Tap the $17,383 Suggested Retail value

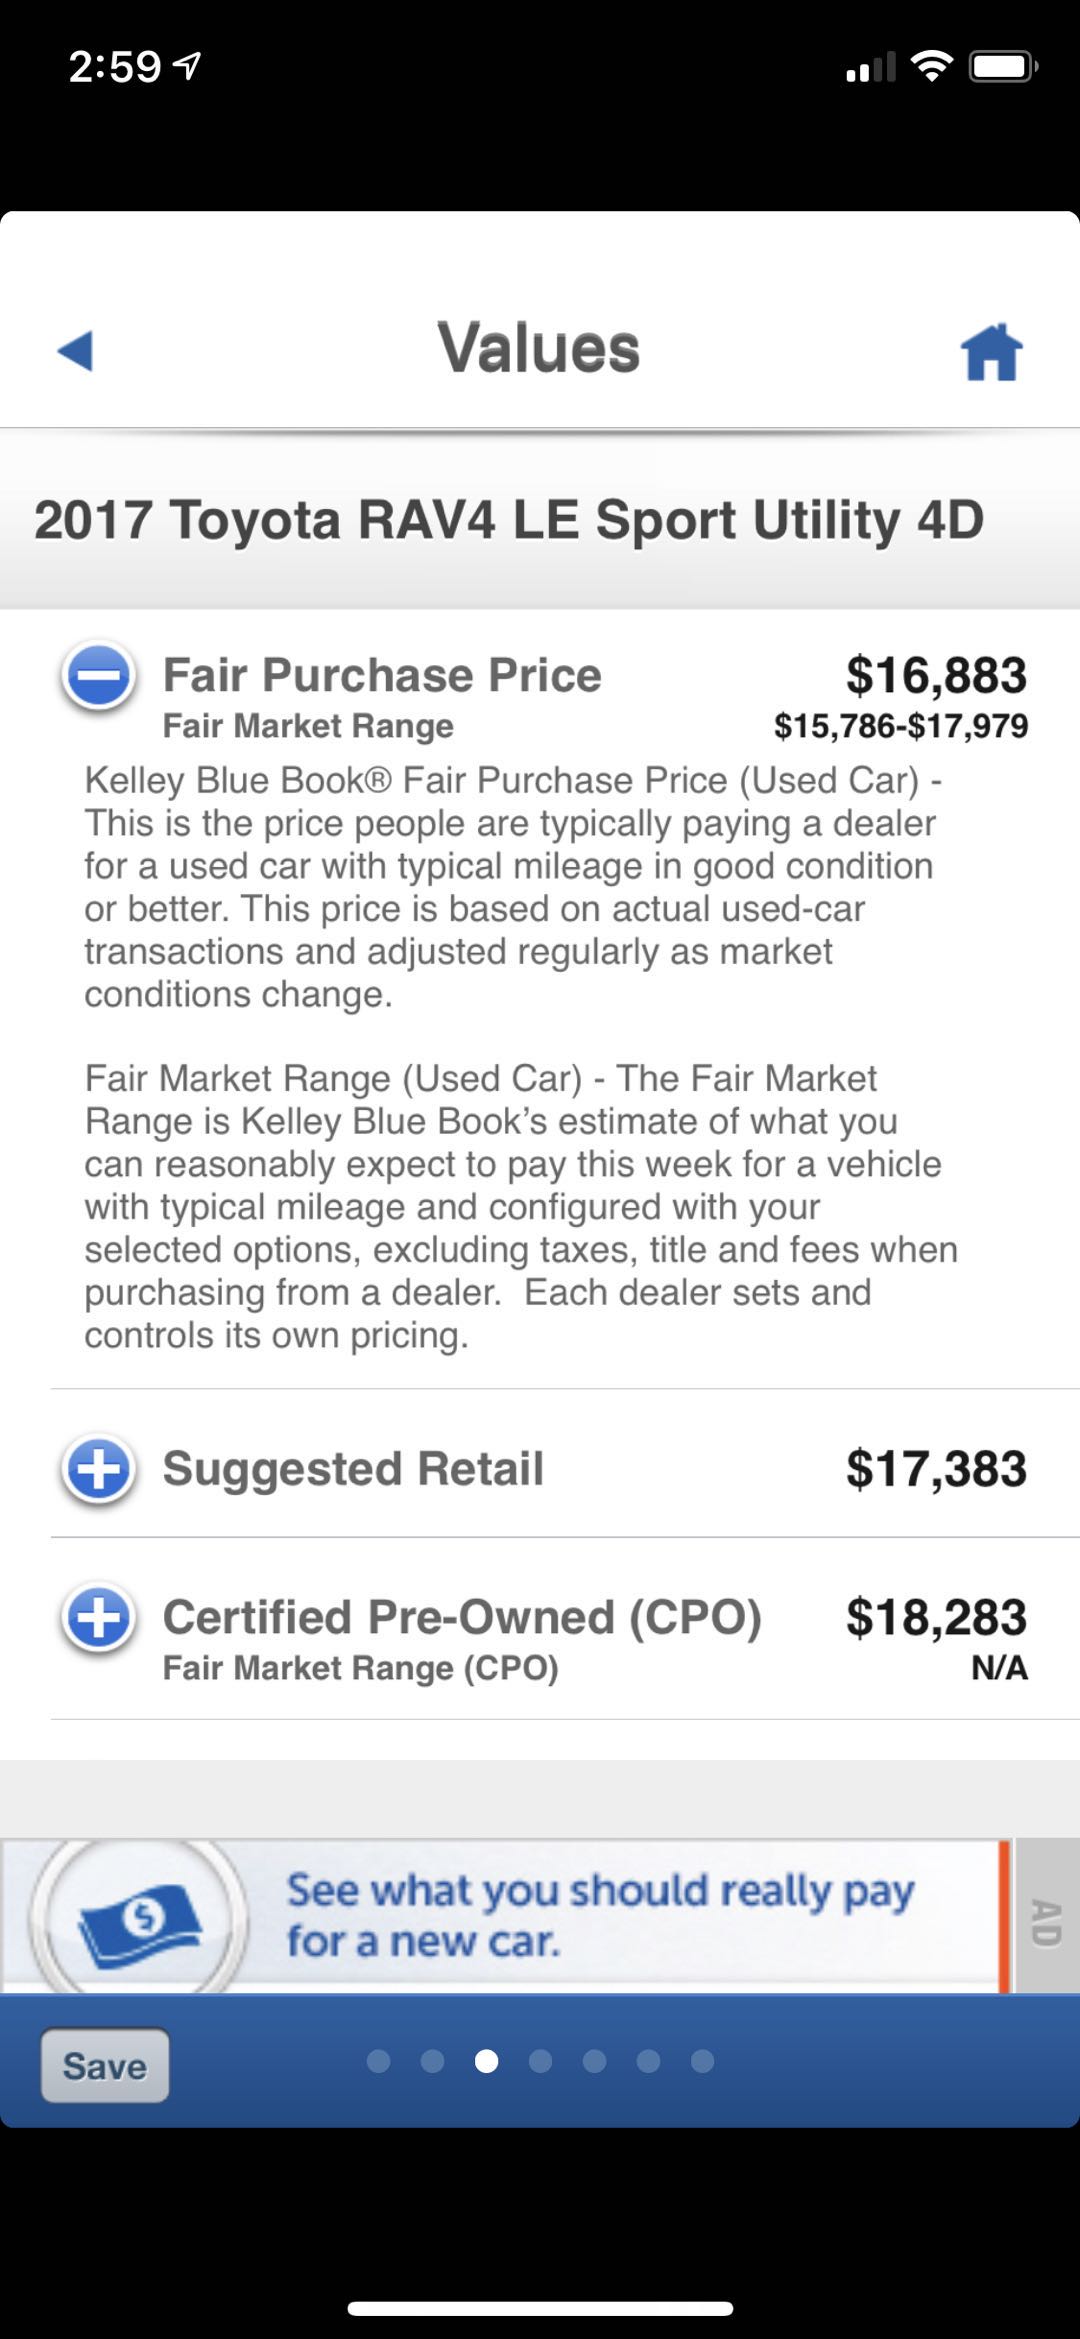[936, 1469]
